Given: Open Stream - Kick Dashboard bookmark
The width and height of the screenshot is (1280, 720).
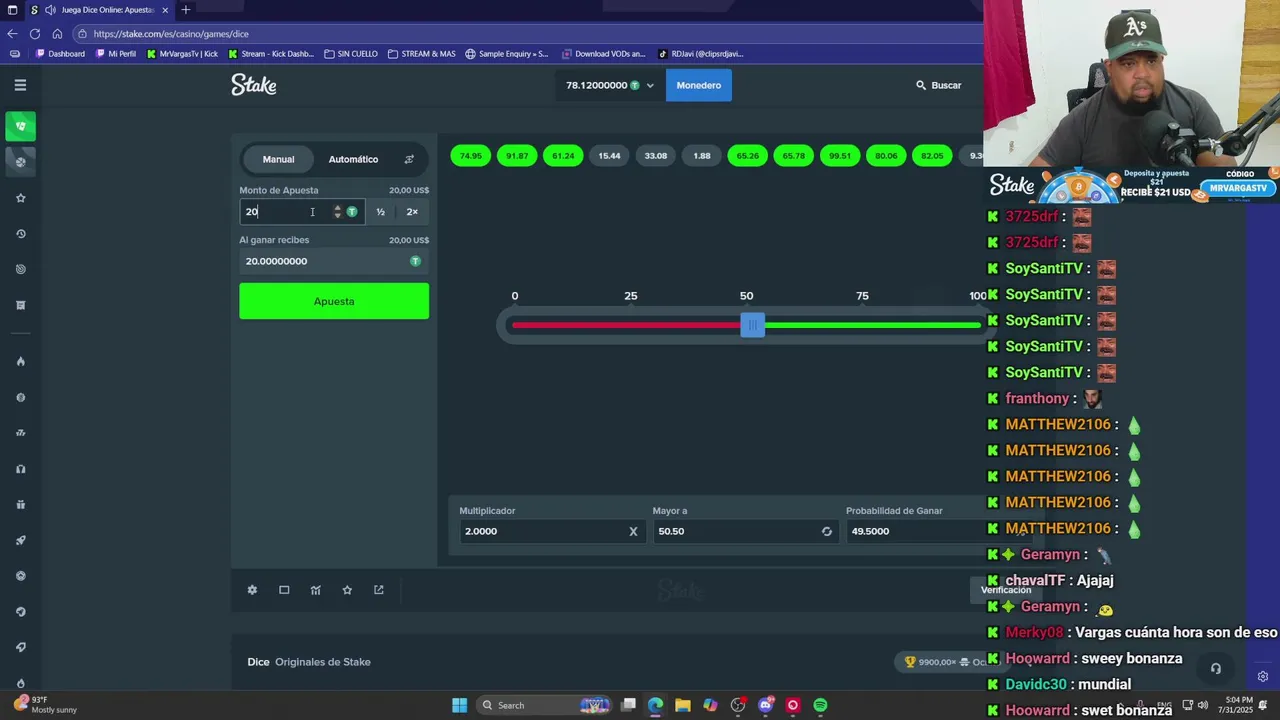Looking at the screenshot, I should click(271, 54).
